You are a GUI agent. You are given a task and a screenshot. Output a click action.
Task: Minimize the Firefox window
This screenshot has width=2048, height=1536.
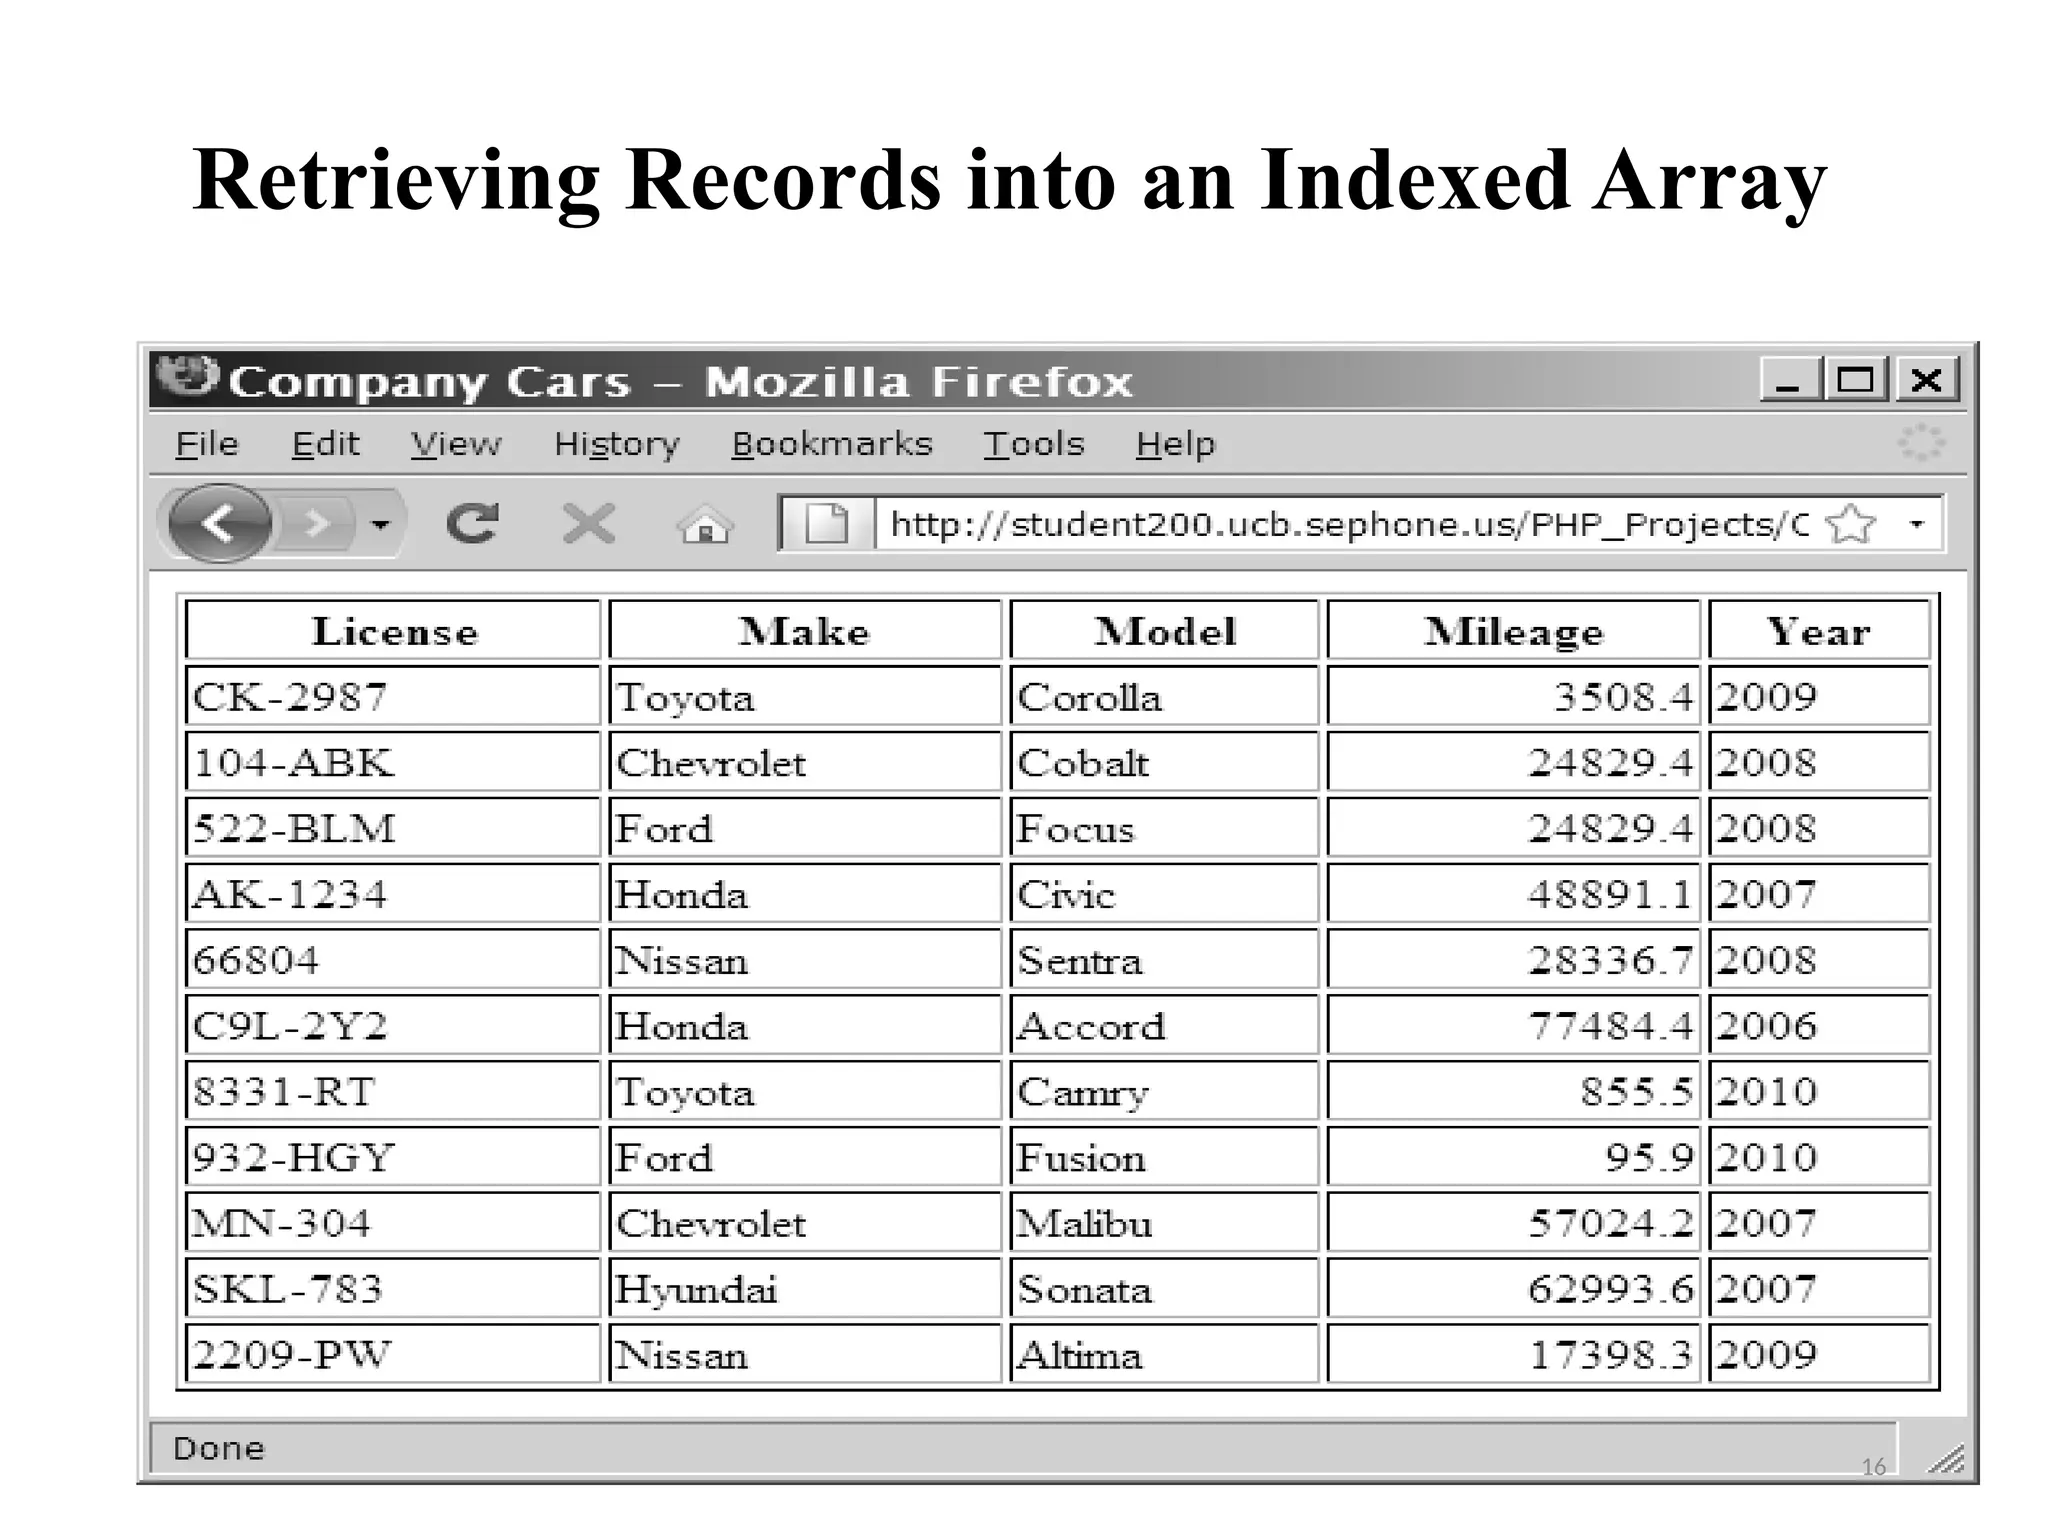tap(1789, 380)
